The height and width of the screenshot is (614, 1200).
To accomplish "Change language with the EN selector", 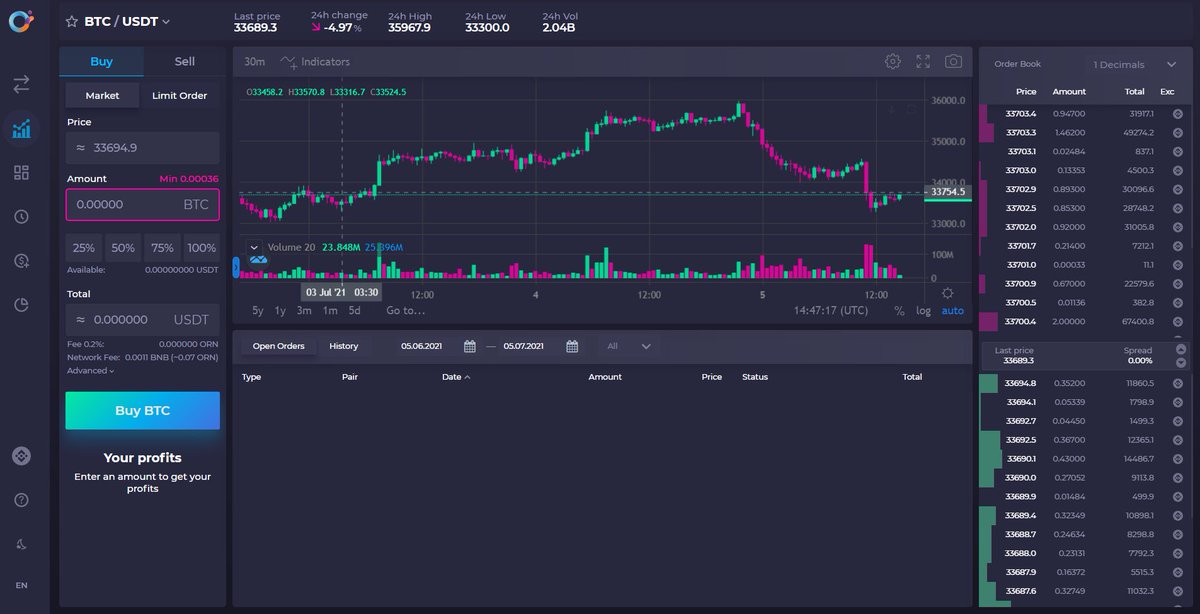I will point(21,585).
